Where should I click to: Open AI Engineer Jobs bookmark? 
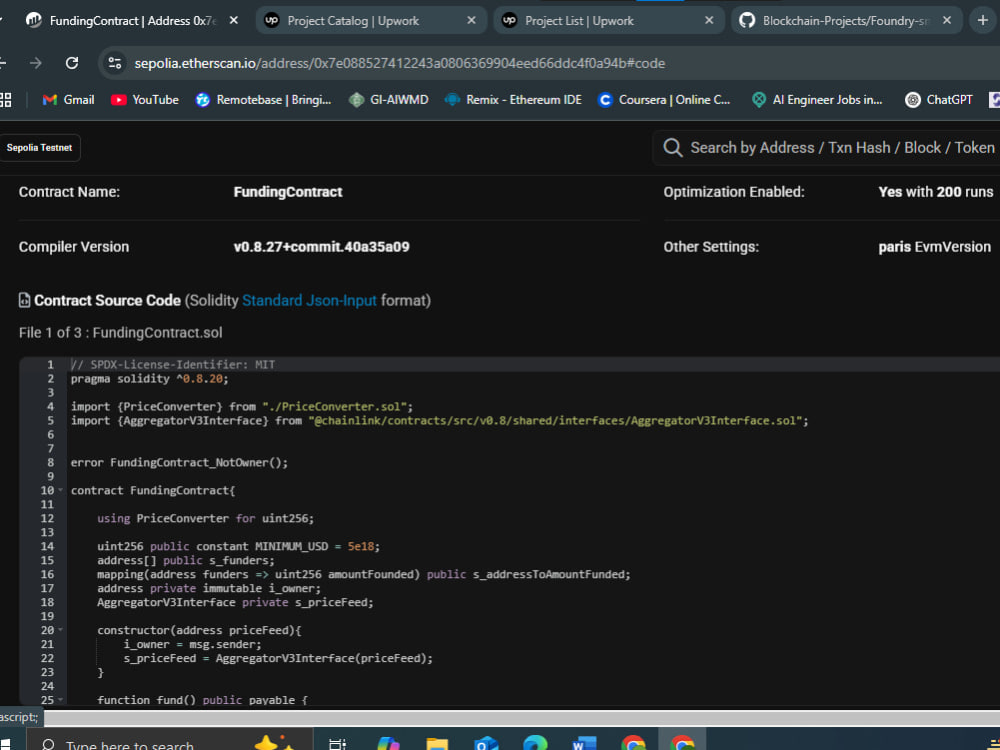click(817, 99)
